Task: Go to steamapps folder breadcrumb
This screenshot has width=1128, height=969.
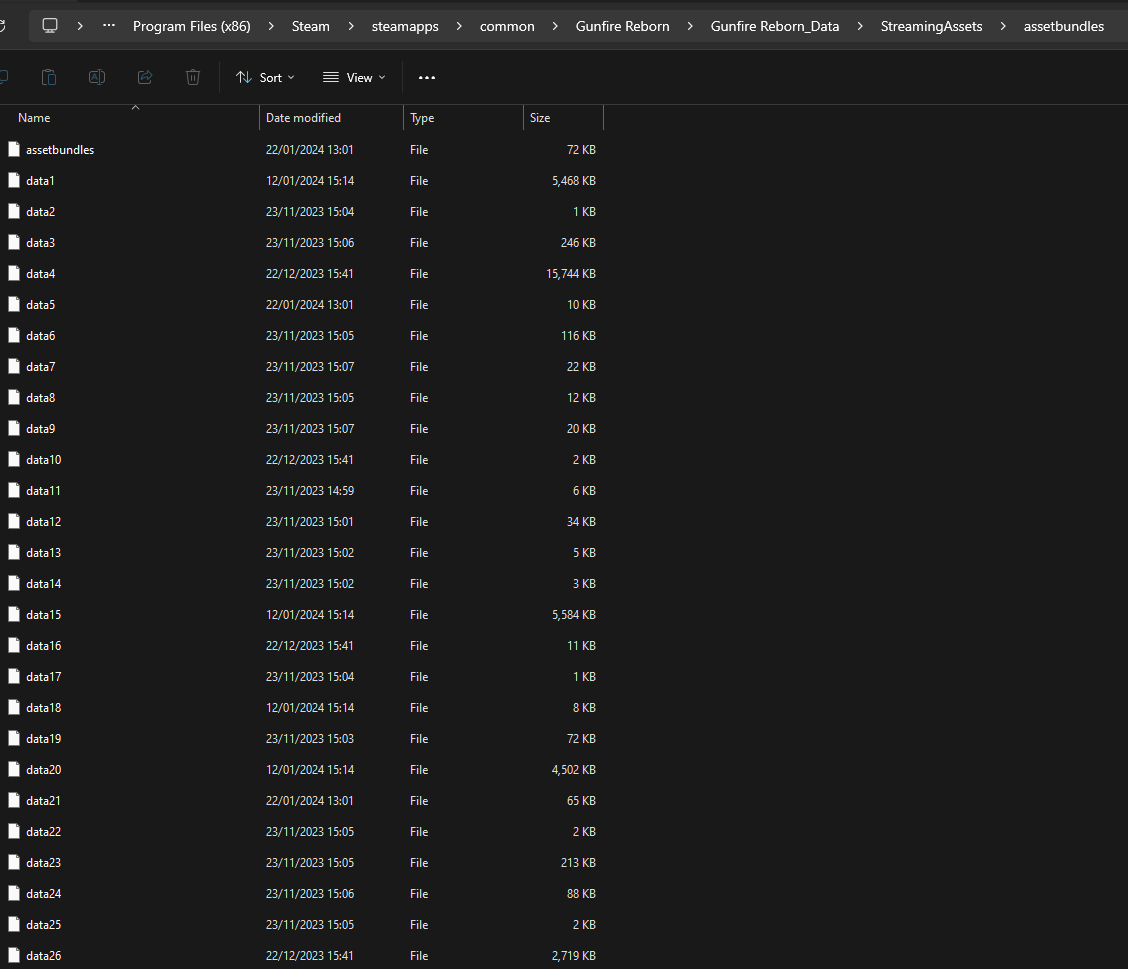Action: point(405,26)
